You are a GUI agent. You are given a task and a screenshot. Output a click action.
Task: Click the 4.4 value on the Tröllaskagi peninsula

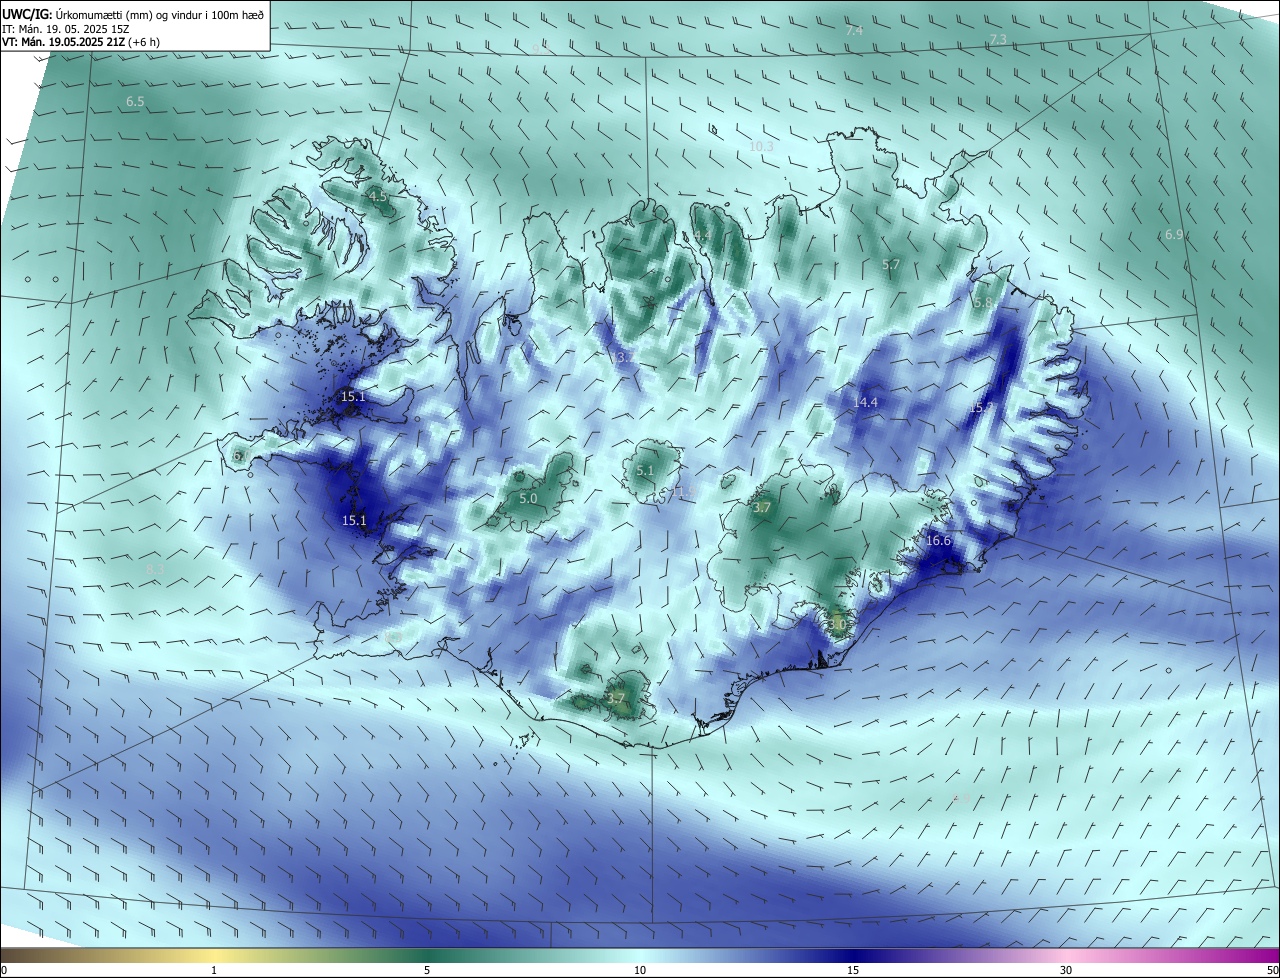point(703,235)
